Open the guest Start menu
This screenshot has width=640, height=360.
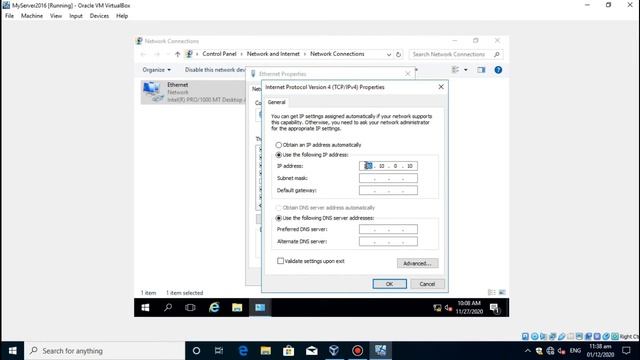[x=145, y=307]
